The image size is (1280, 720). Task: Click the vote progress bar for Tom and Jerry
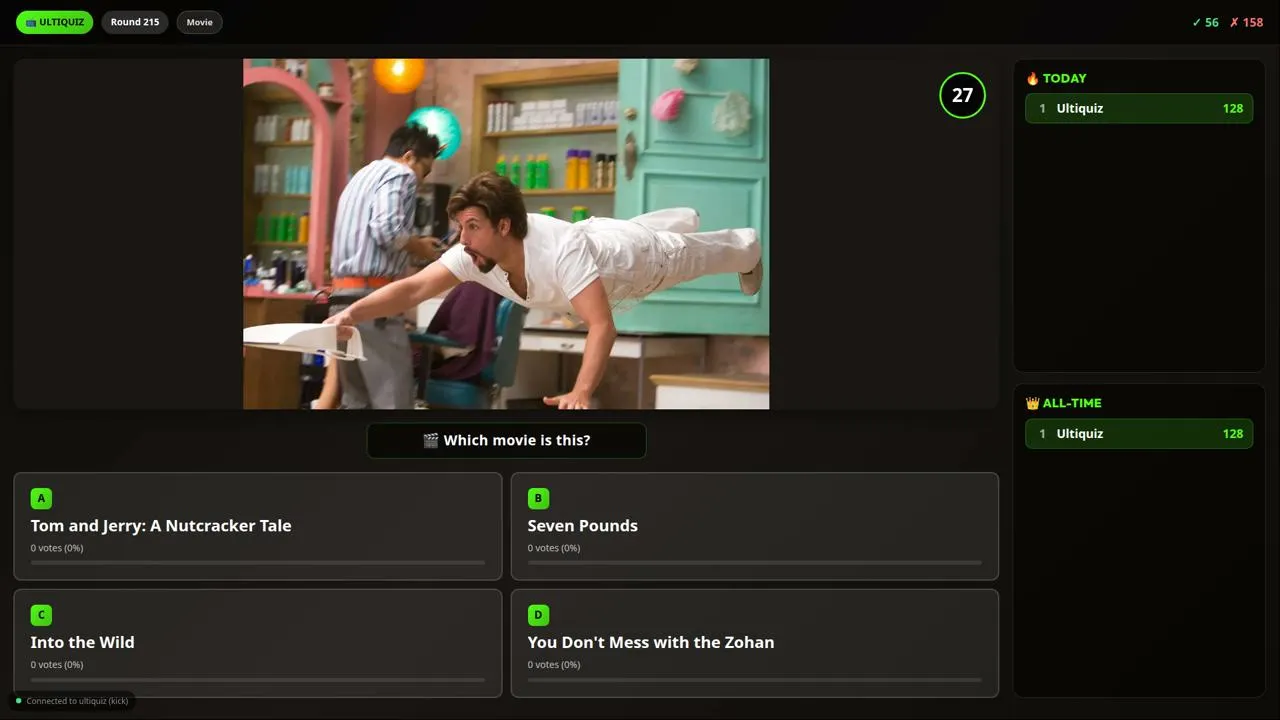tap(258, 563)
